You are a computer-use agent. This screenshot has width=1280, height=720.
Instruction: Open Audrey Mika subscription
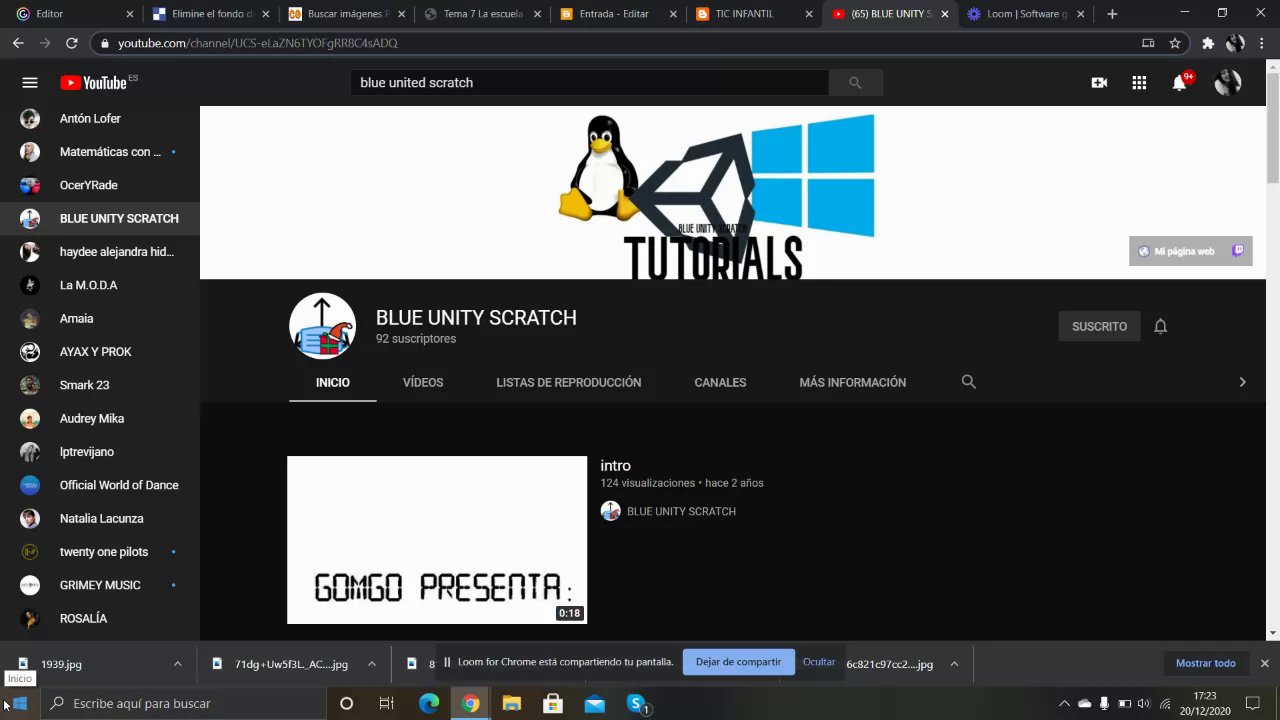[x=100, y=418]
